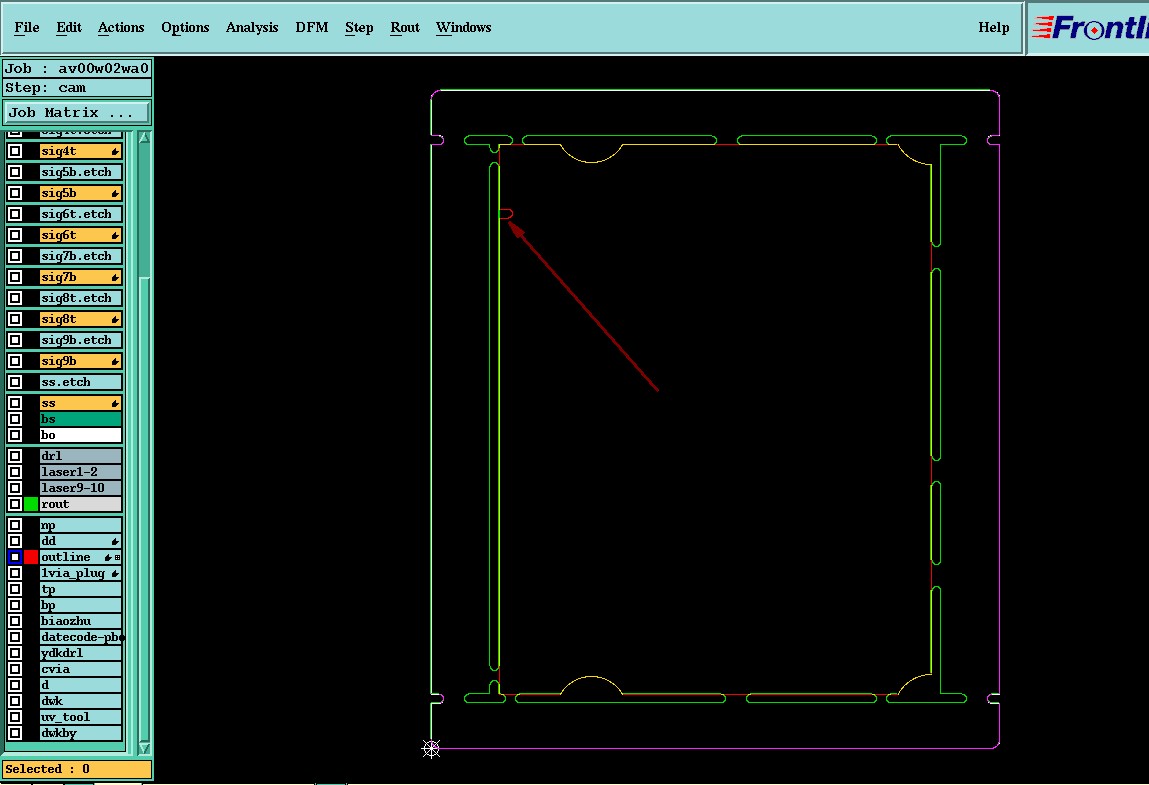This screenshot has width=1149, height=785.
Task: Click the Step: cam label
Action: click(x=77, y=88)
